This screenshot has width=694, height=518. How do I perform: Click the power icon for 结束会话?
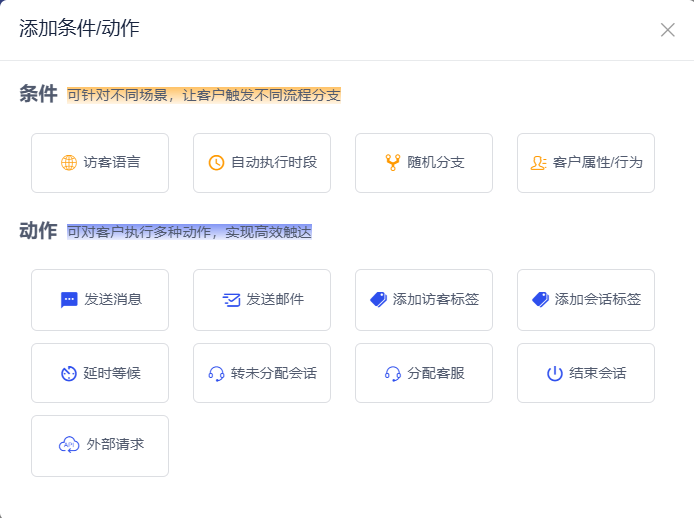click(x=554, y=374)
